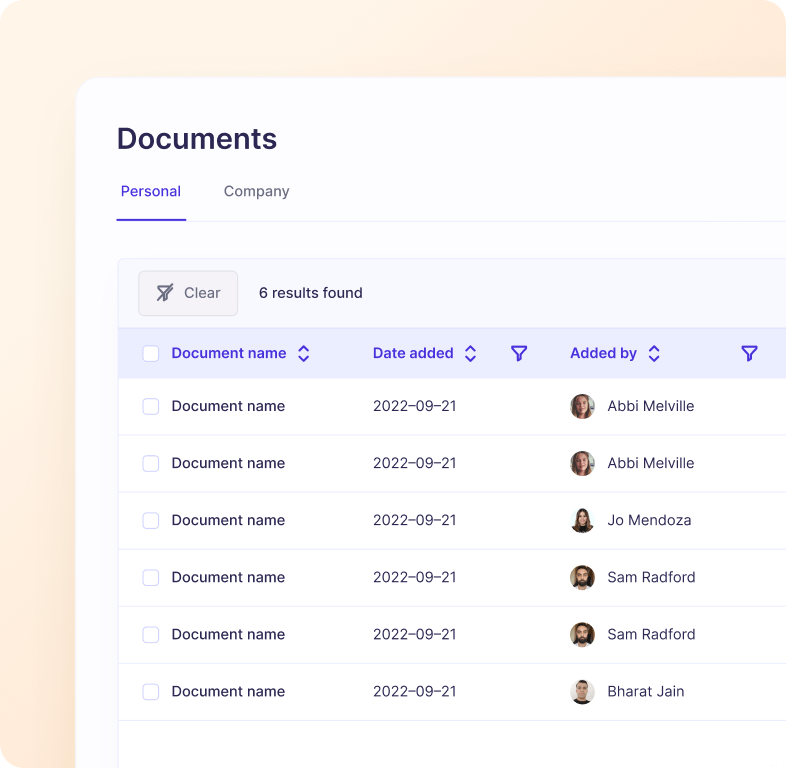Viewport: 786px width, 768px height.
Task: Check the first document row checkbox
Action: tap(151, 406)
